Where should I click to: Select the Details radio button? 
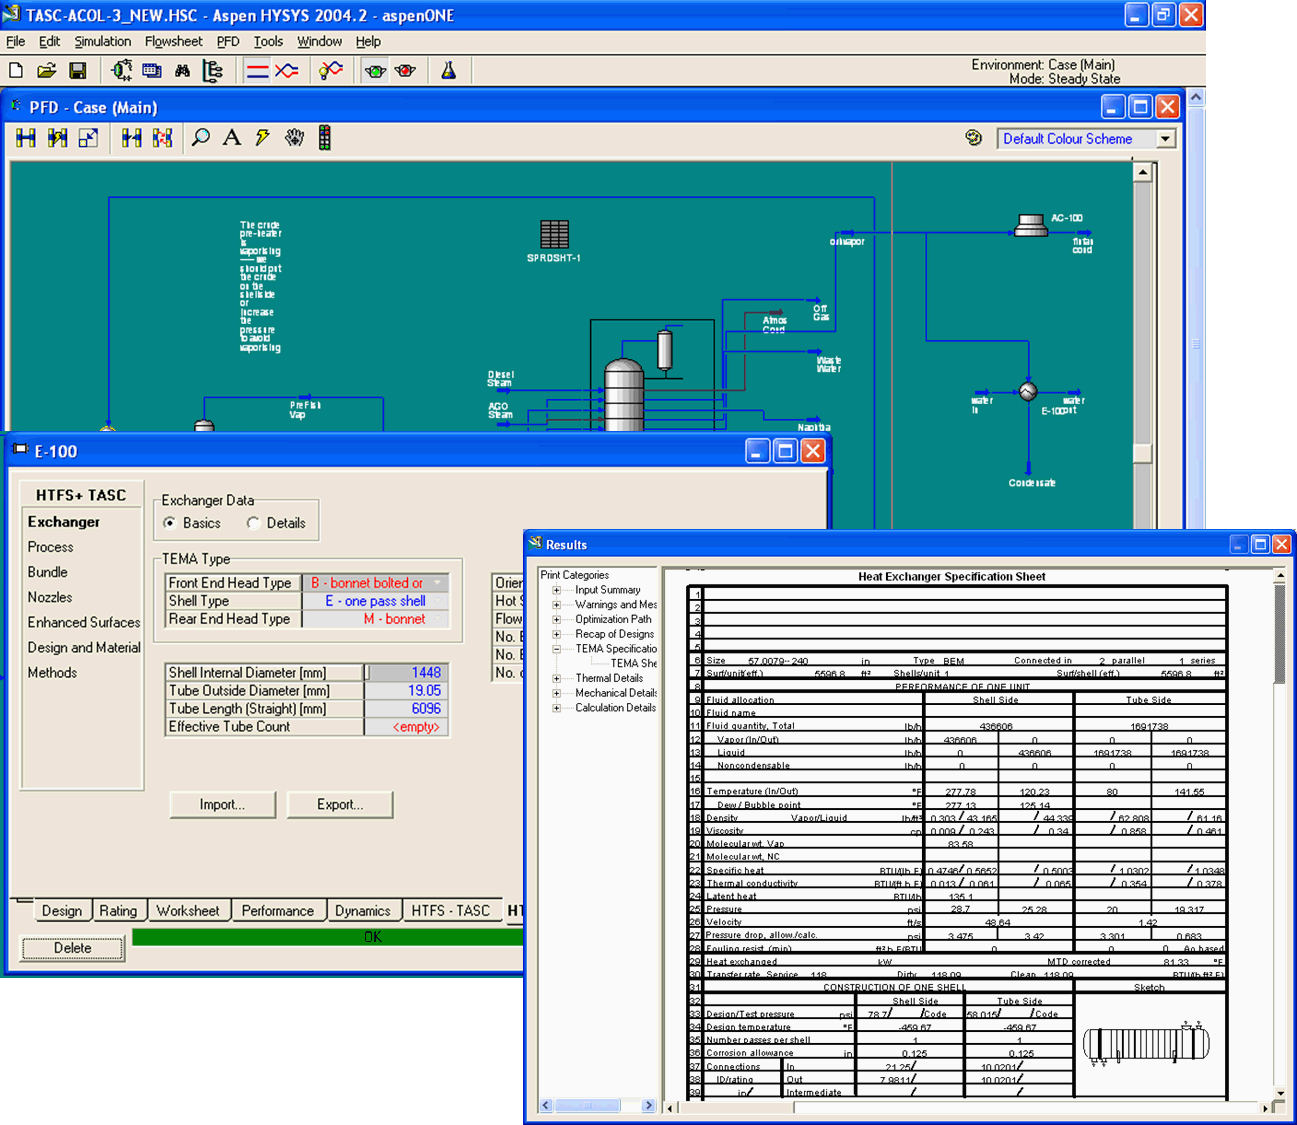(253, 523)
